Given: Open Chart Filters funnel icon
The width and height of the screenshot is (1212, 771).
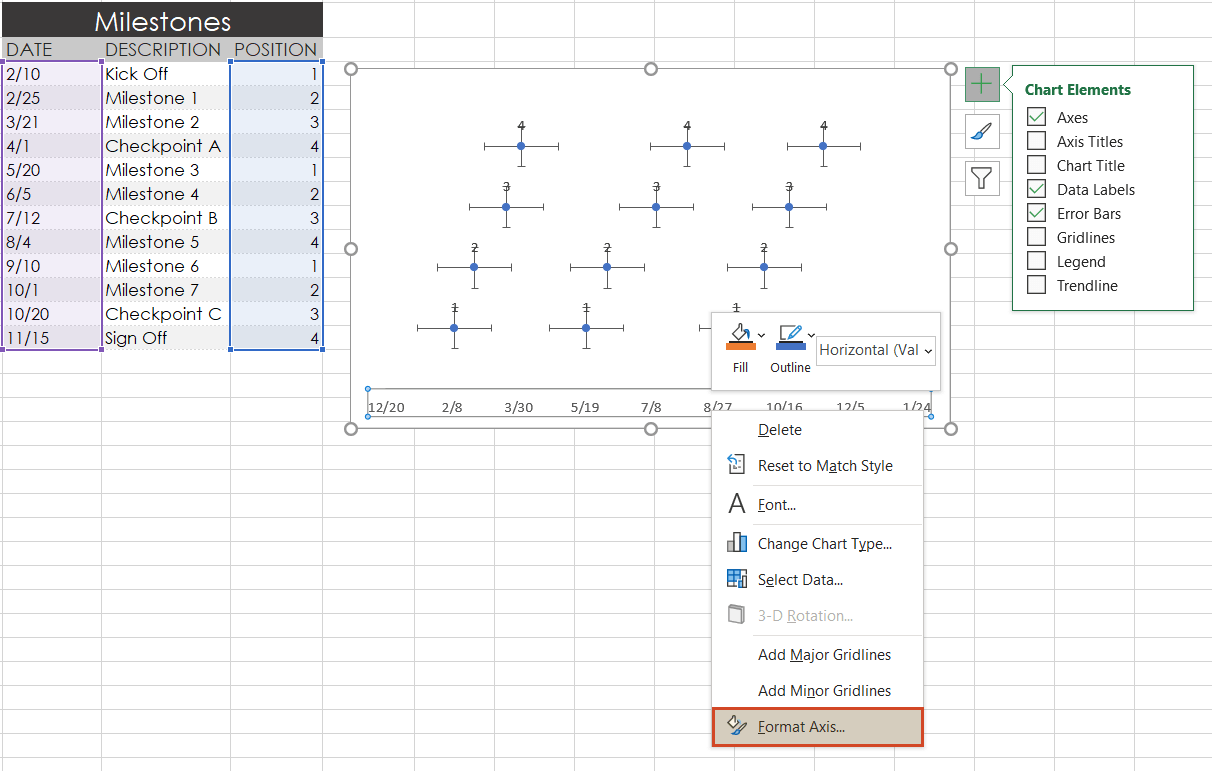Looking at the screenshot, I should click(982, 177).
